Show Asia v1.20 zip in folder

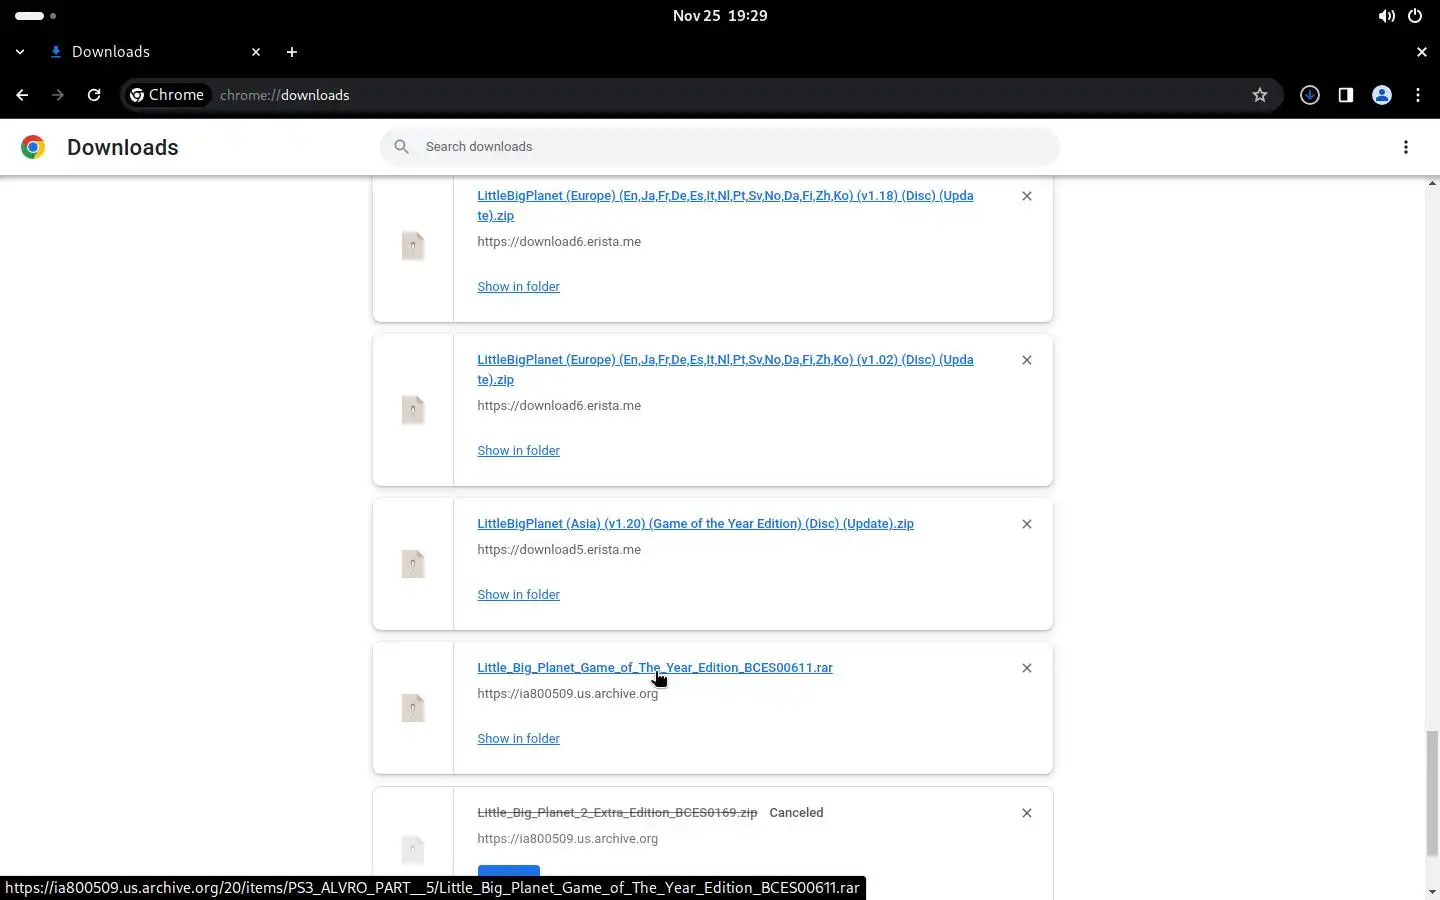pyautogui.click(x=518, y=595)
